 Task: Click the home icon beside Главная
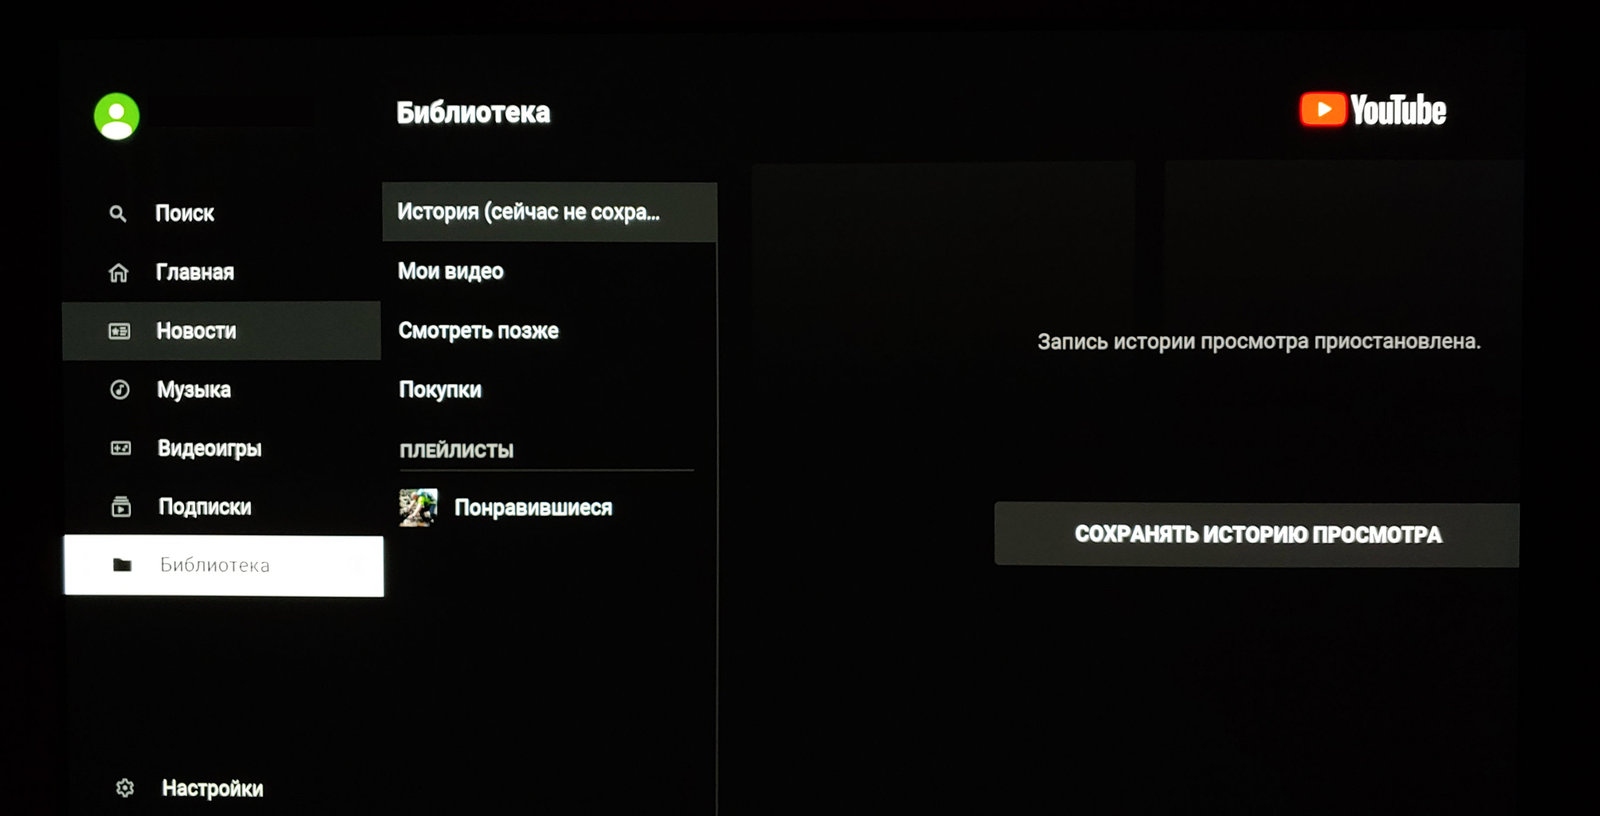coord(118,272)
